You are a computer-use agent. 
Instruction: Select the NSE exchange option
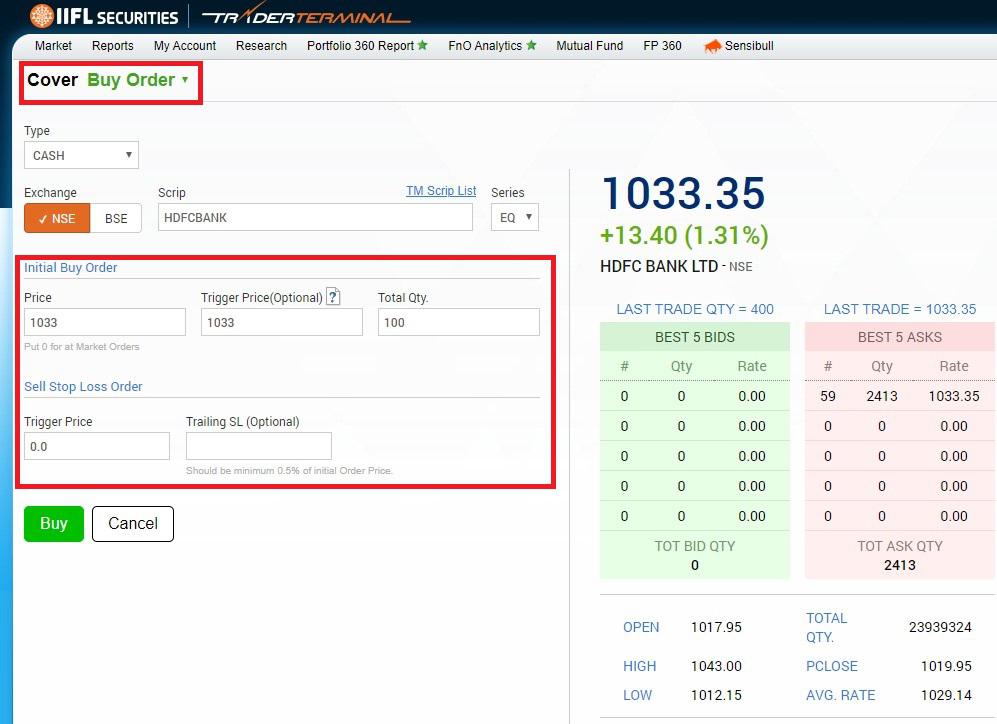pos(57,218)
